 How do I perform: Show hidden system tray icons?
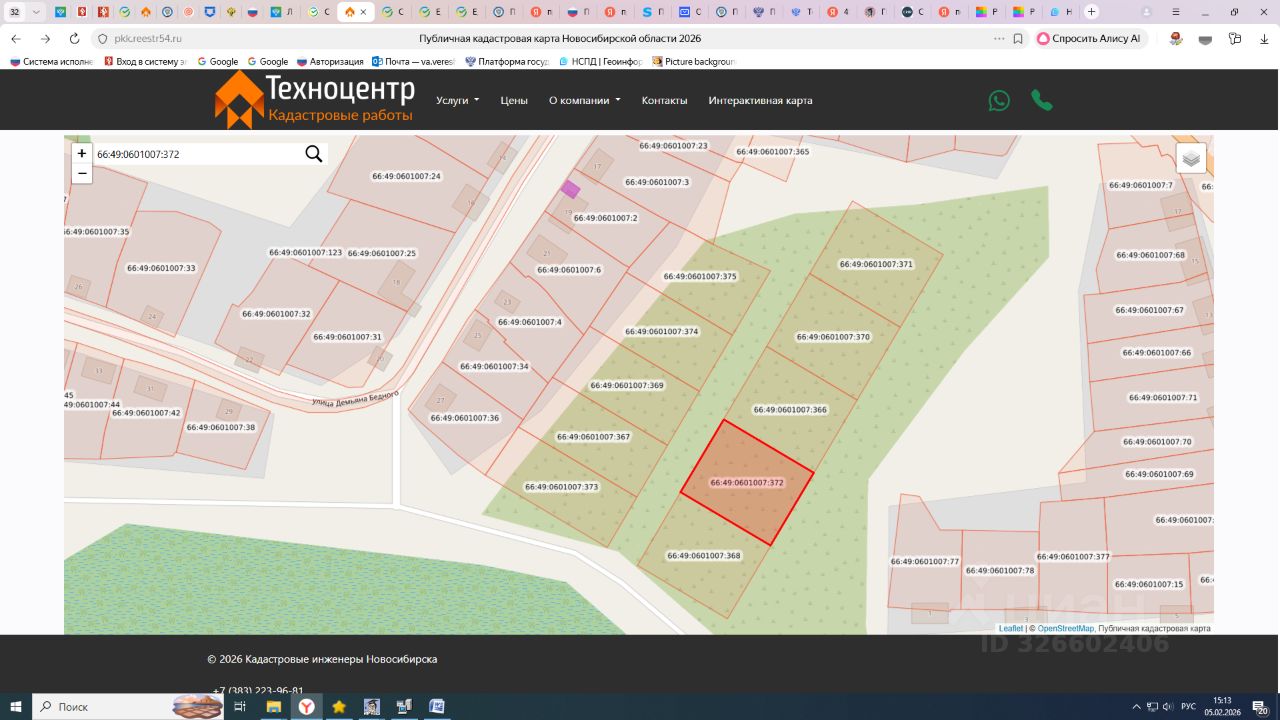(x=1136, y=706)
